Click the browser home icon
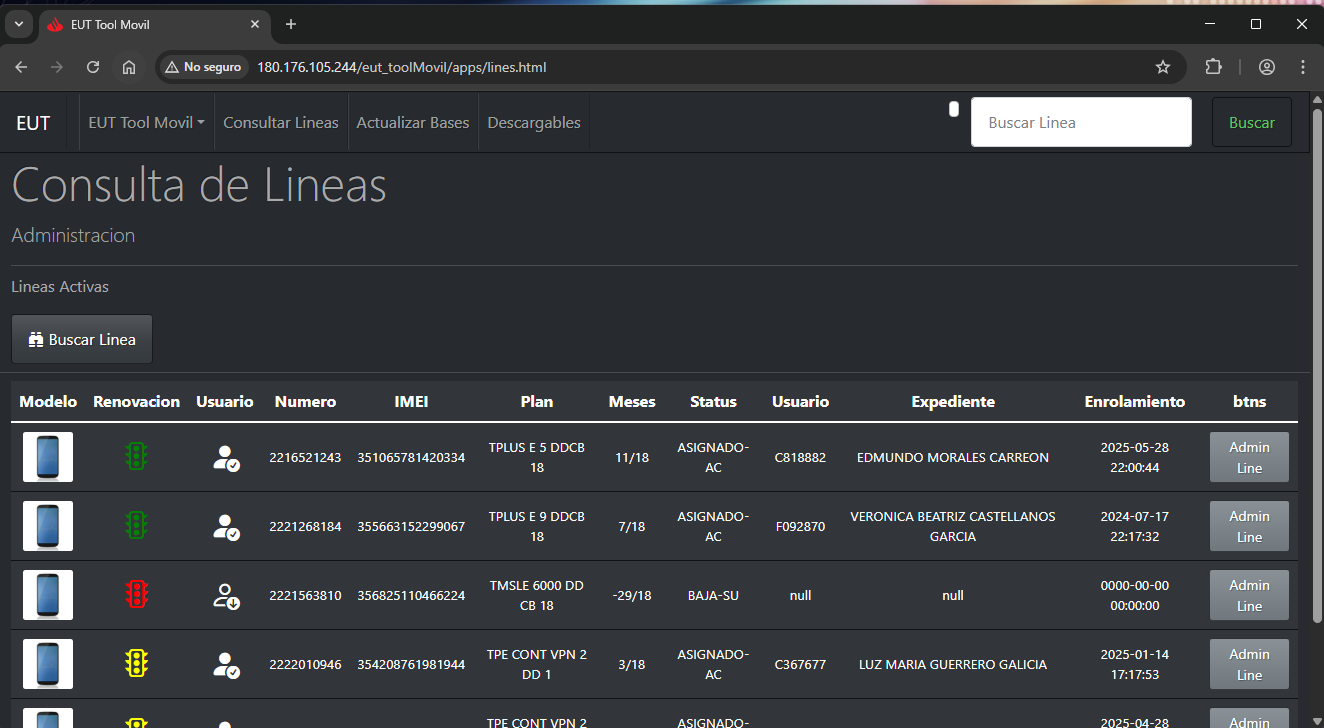 pyautogui.click(x=129, y=67)
